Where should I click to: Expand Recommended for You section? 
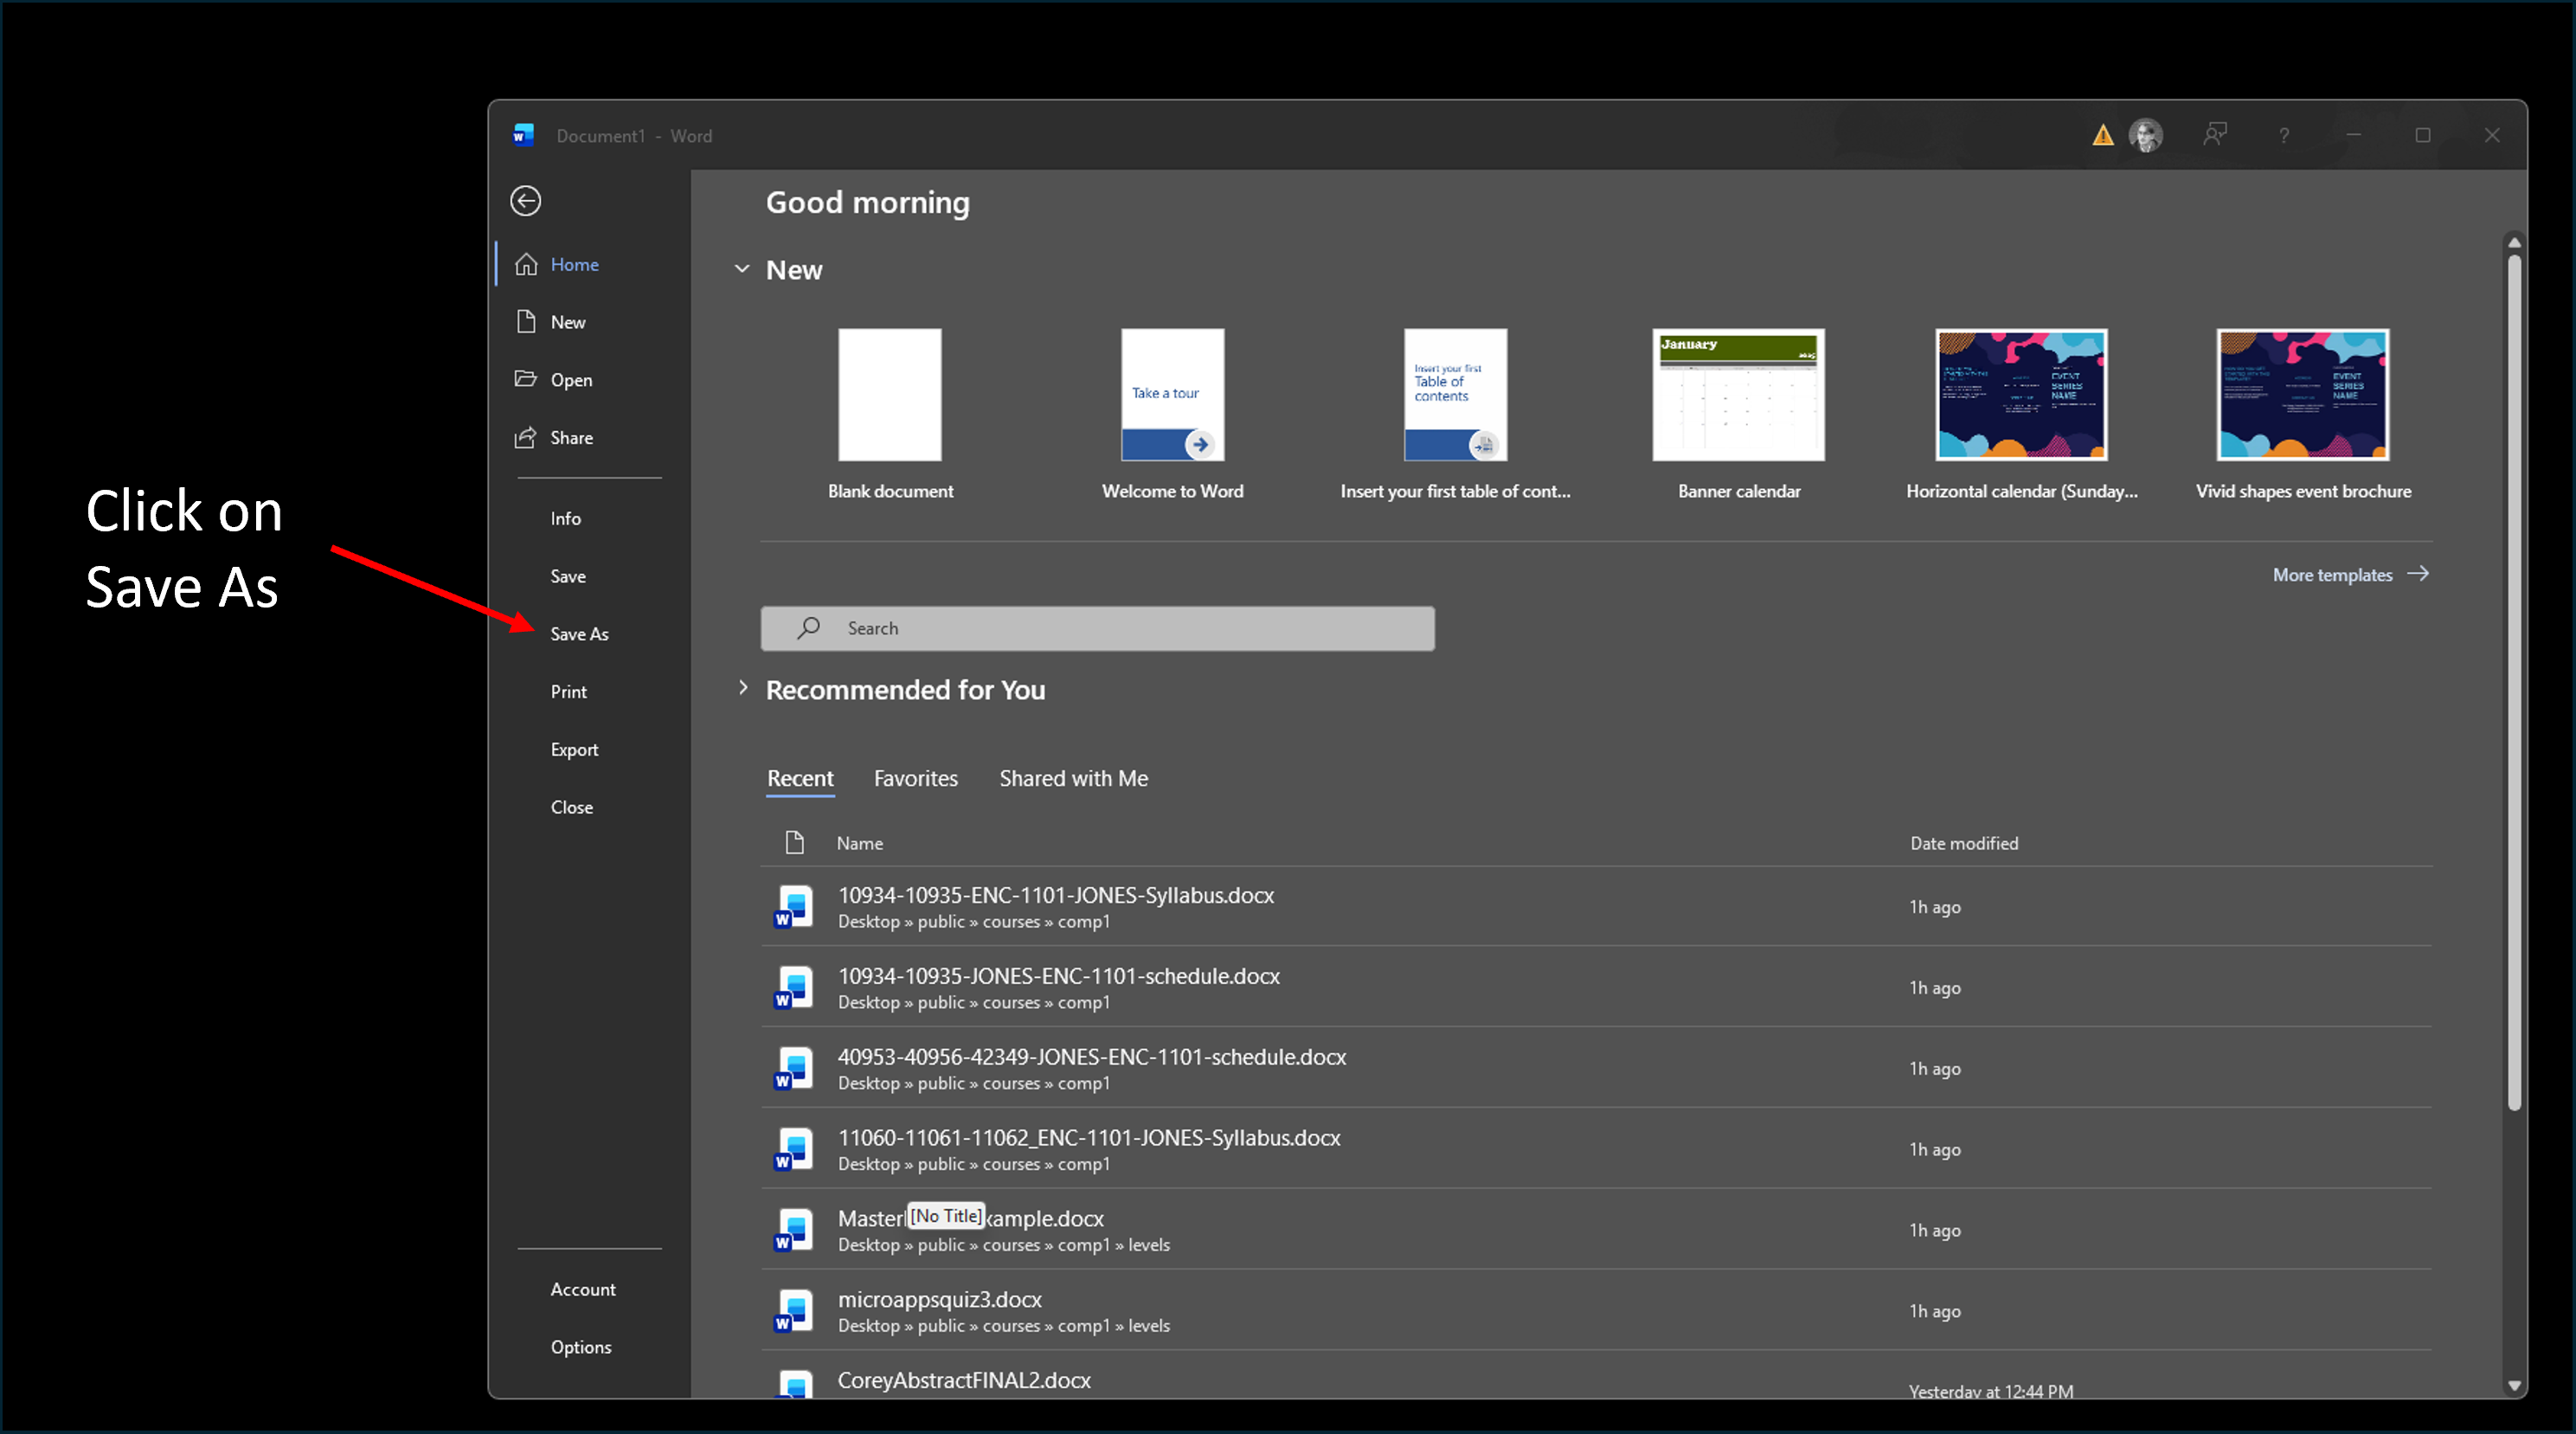coord(742,688)
